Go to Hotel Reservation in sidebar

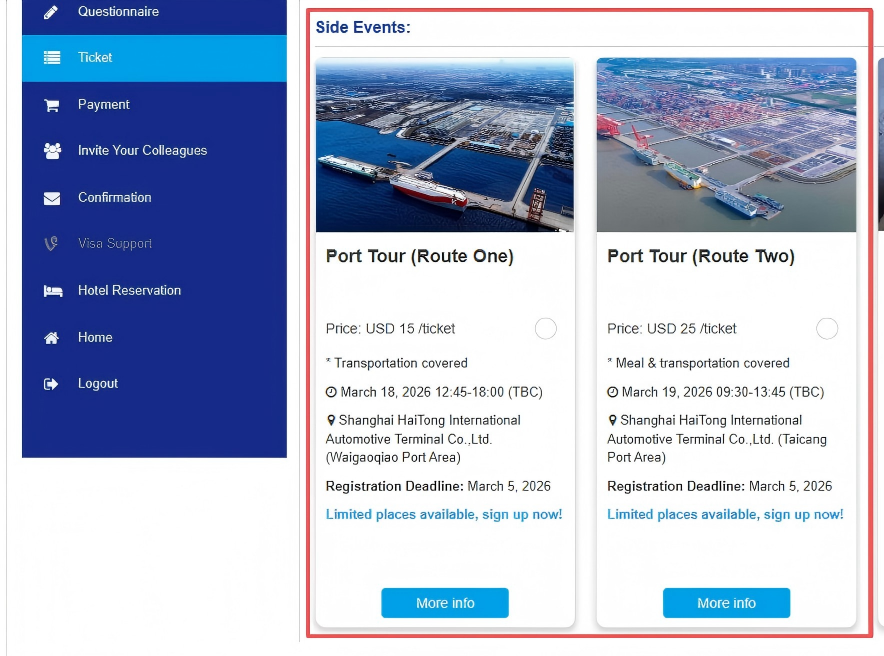129,291
